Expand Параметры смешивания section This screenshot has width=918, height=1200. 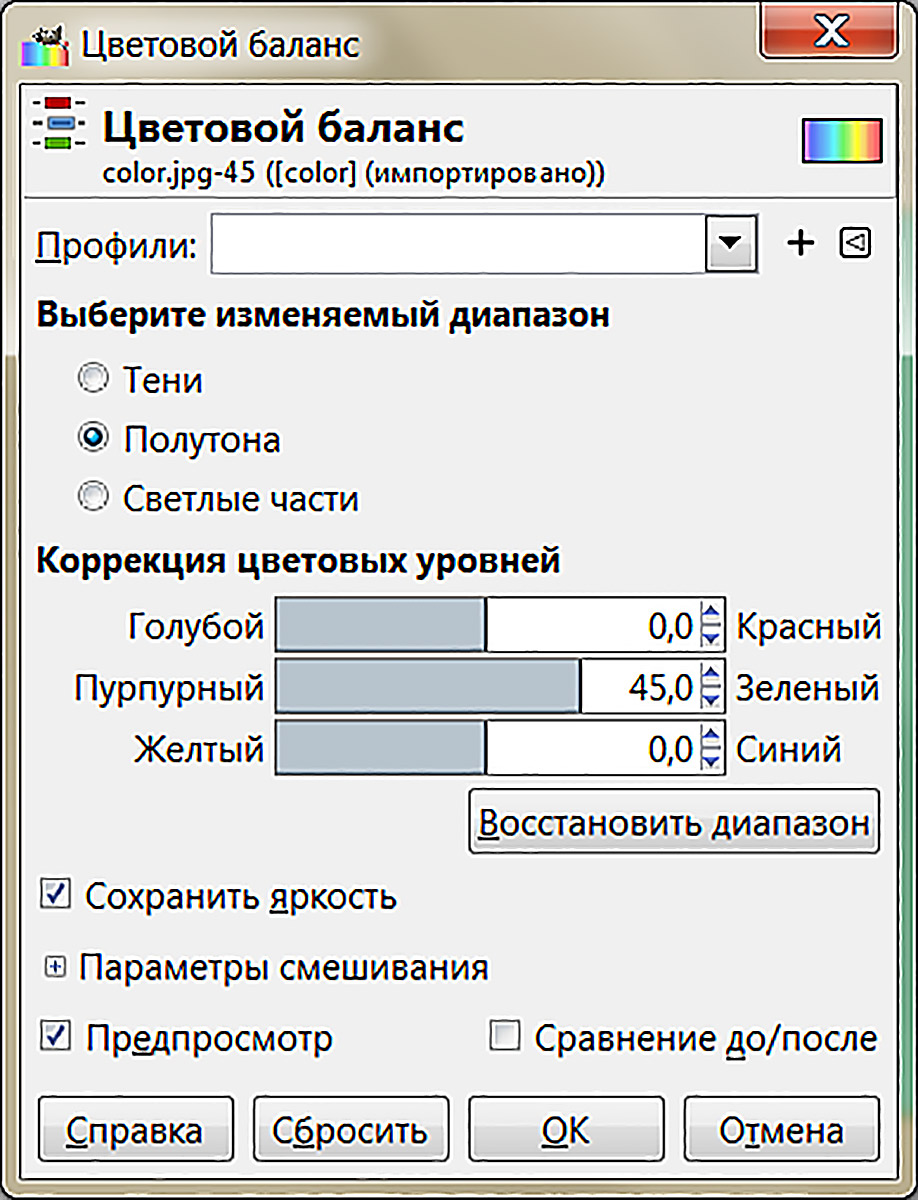click(x=56, y=967)
